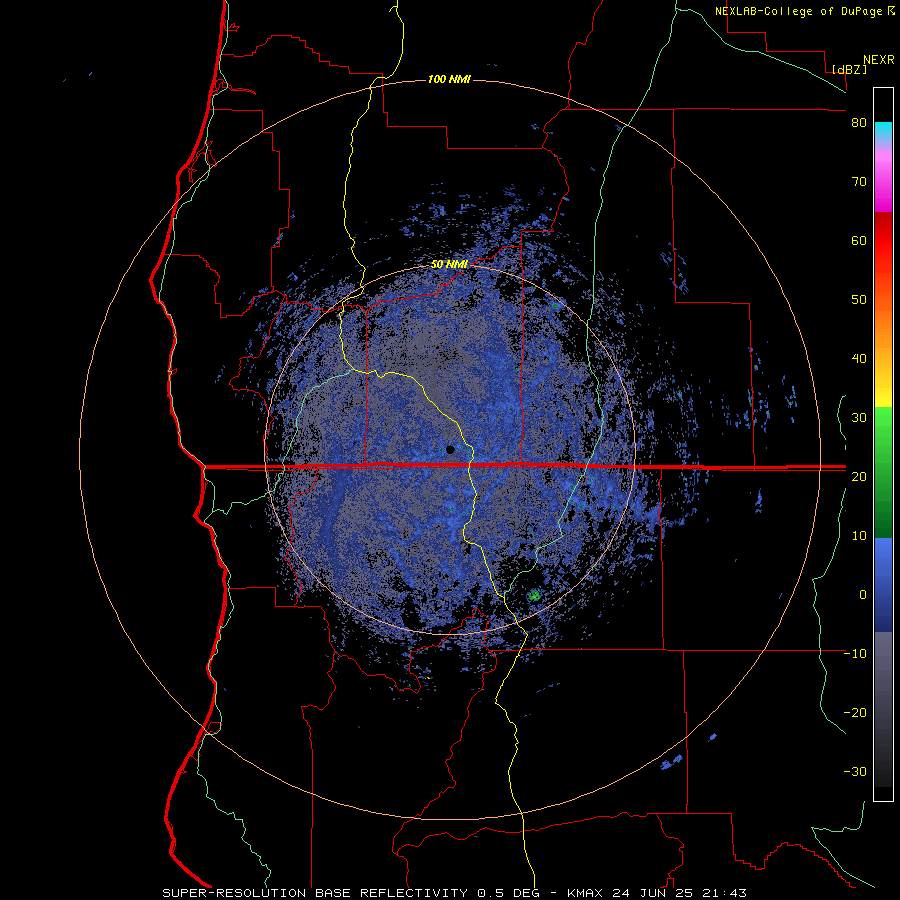This screenshot has height=900, width=900.
Task: Click the small green echo cell southeast of radar
Action: click(534, 595)
